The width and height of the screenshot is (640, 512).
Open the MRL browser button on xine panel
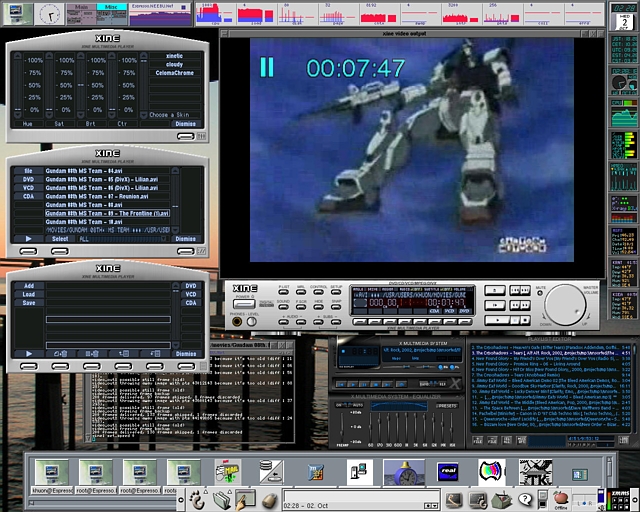(301, 292)
